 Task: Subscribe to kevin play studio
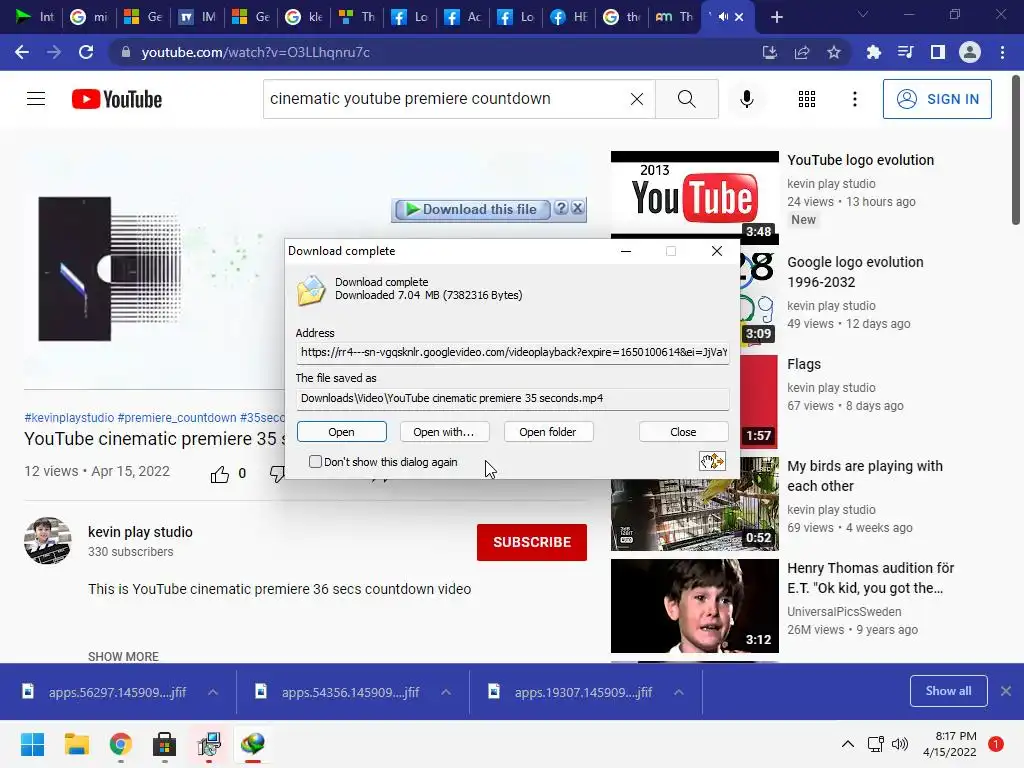(x=532, y=542)
